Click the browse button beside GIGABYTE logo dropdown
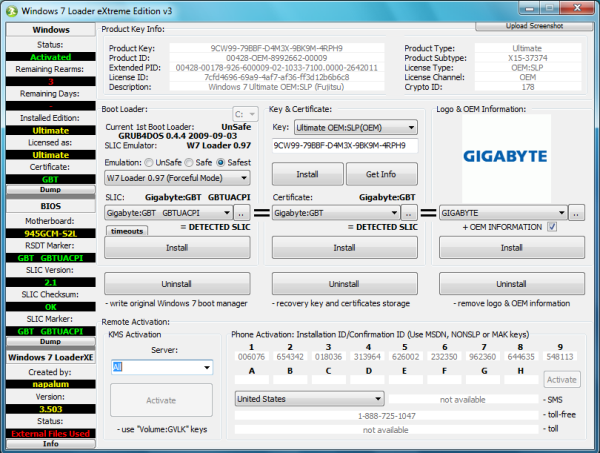Image resolution: width=600 pixels, height=453 pixels. click(577, 213)
